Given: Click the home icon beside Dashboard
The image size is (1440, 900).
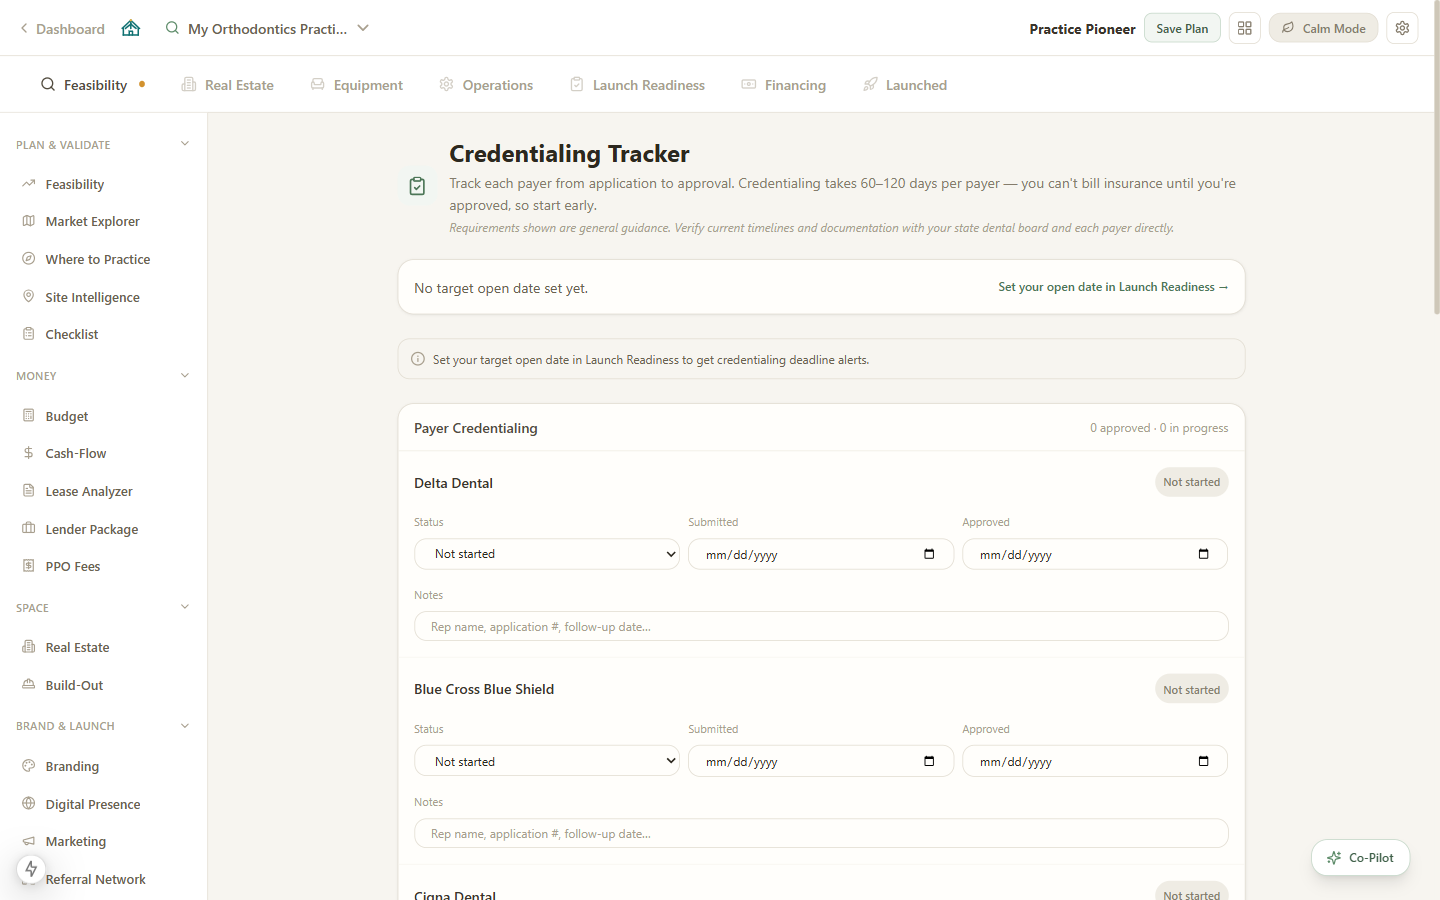Looking at the screenshot, I should click(131, 28).
